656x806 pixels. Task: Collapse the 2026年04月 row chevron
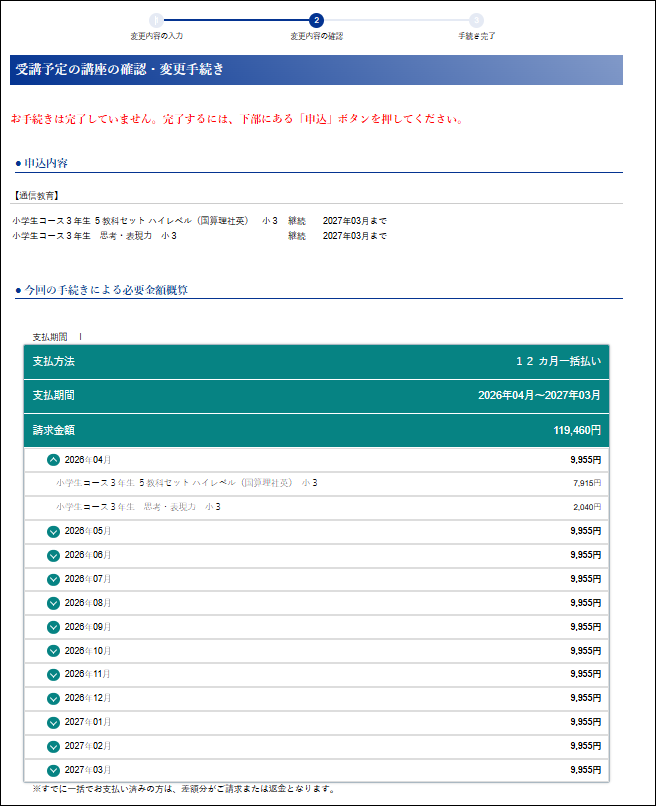53,460
